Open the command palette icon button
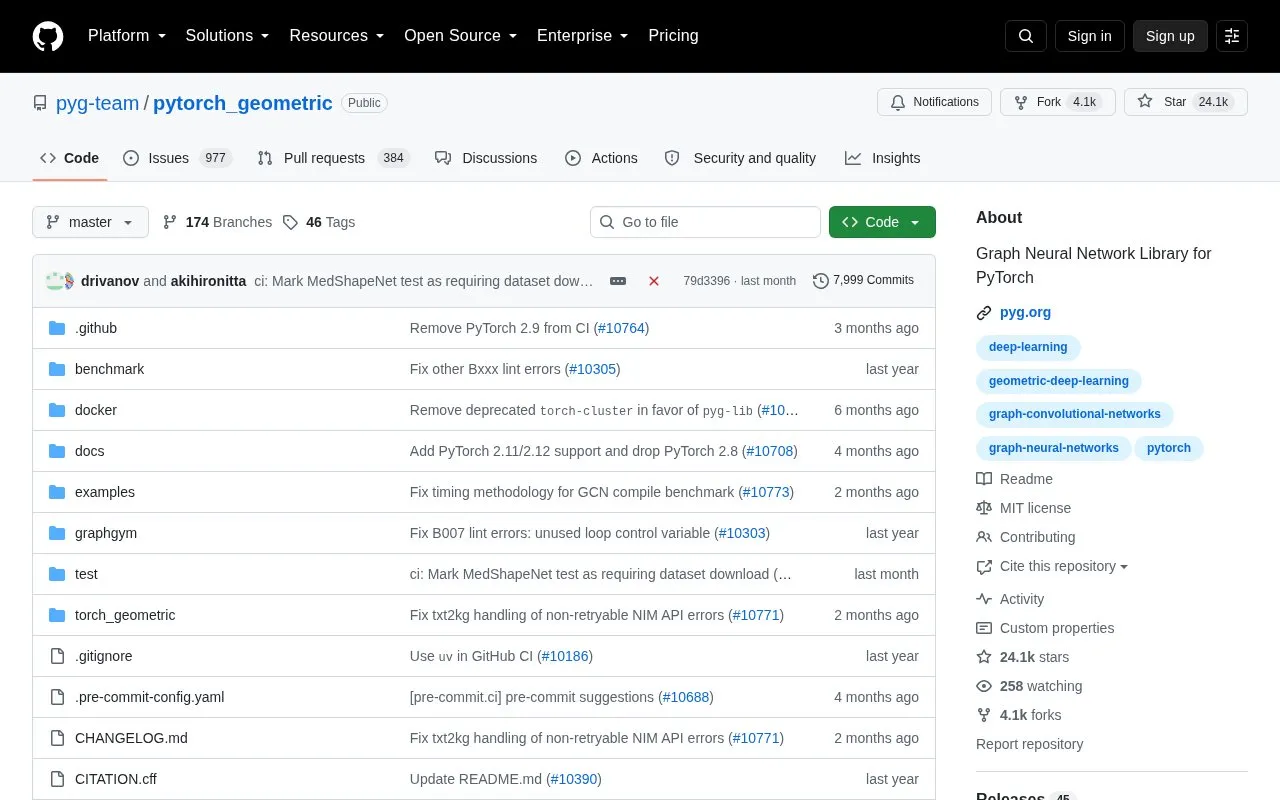 tap(1232, 36)
